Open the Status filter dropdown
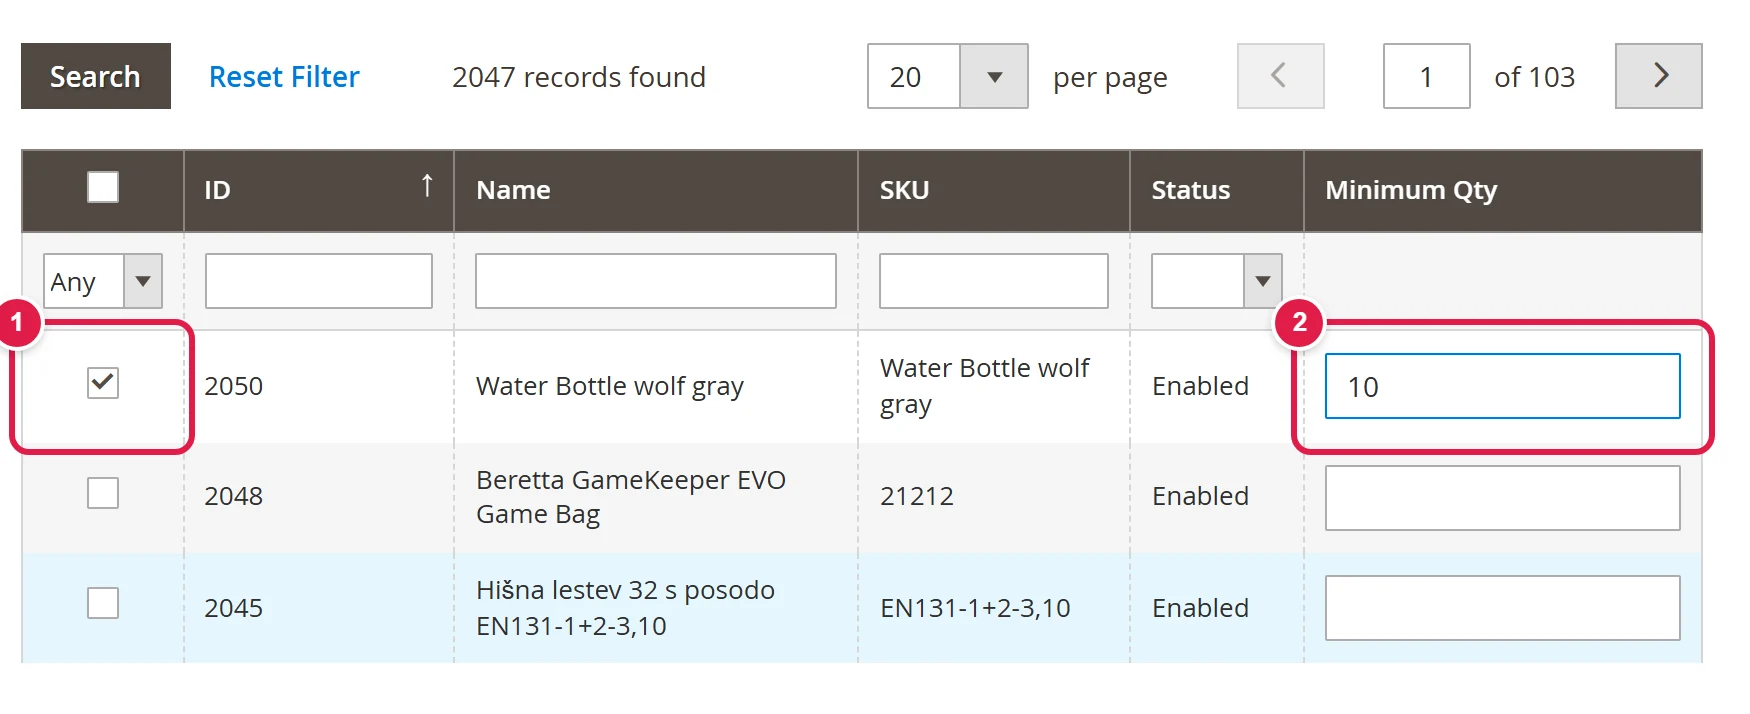1750x714 pixels. tap(1217, 281)
